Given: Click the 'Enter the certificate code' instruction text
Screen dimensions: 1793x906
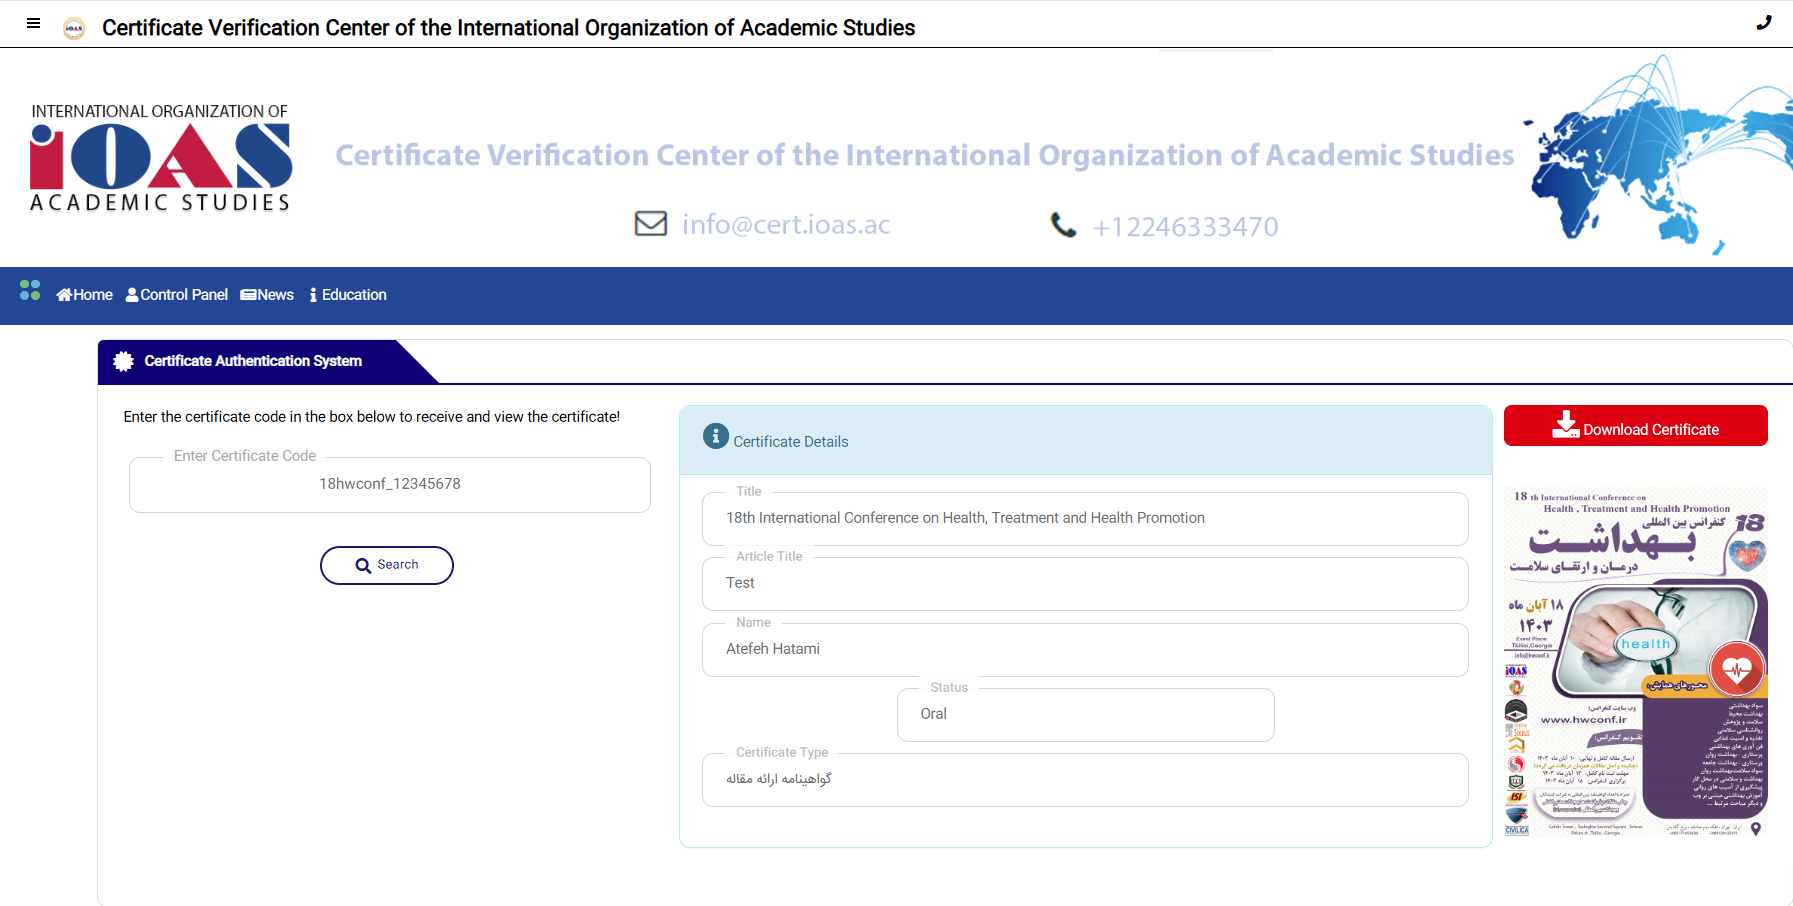Looking at the screenshot, I should coord(372,417).
